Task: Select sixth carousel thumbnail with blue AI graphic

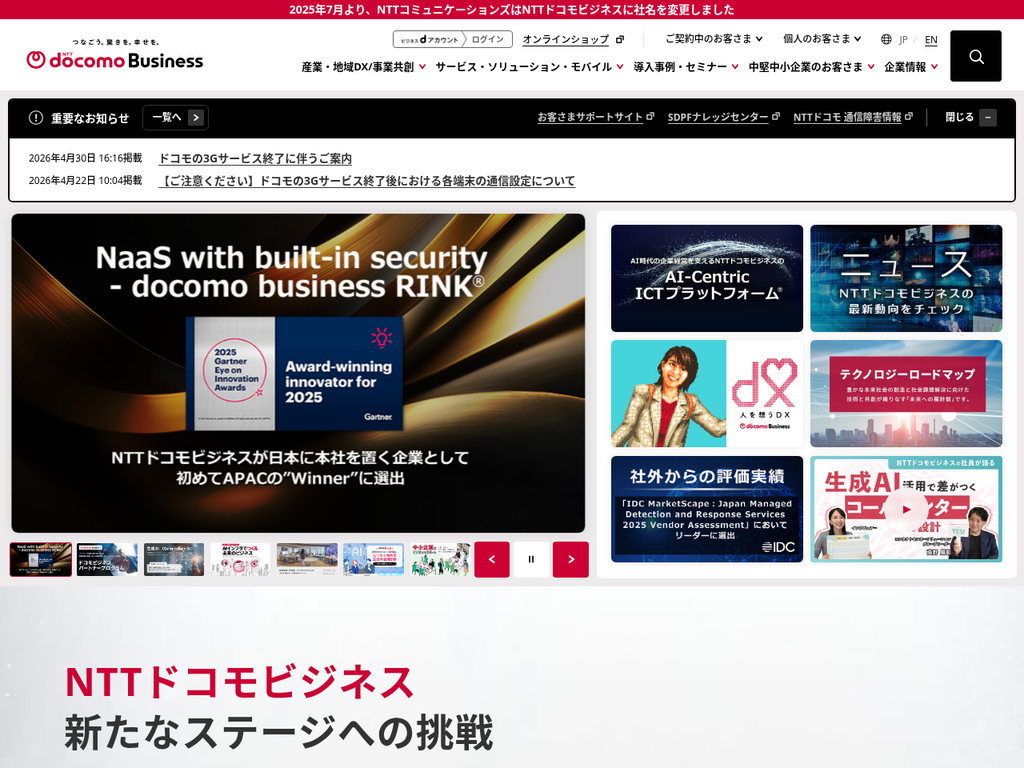Action: [374, 560]
